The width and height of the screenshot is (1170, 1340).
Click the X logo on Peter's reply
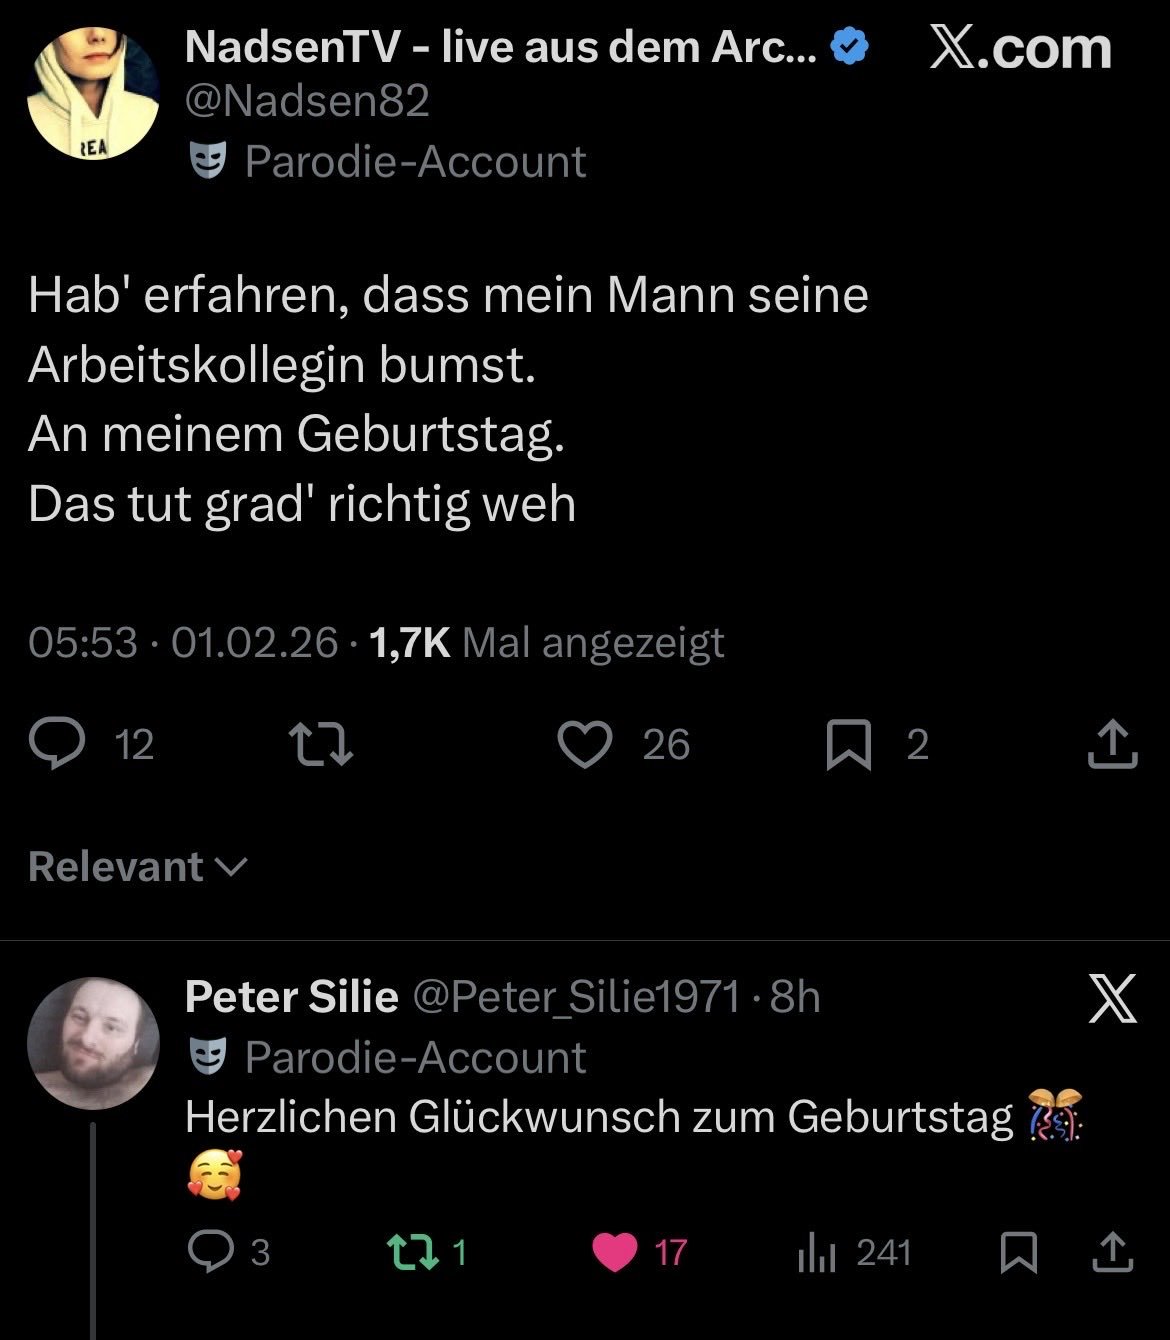coord(1112,1000)
